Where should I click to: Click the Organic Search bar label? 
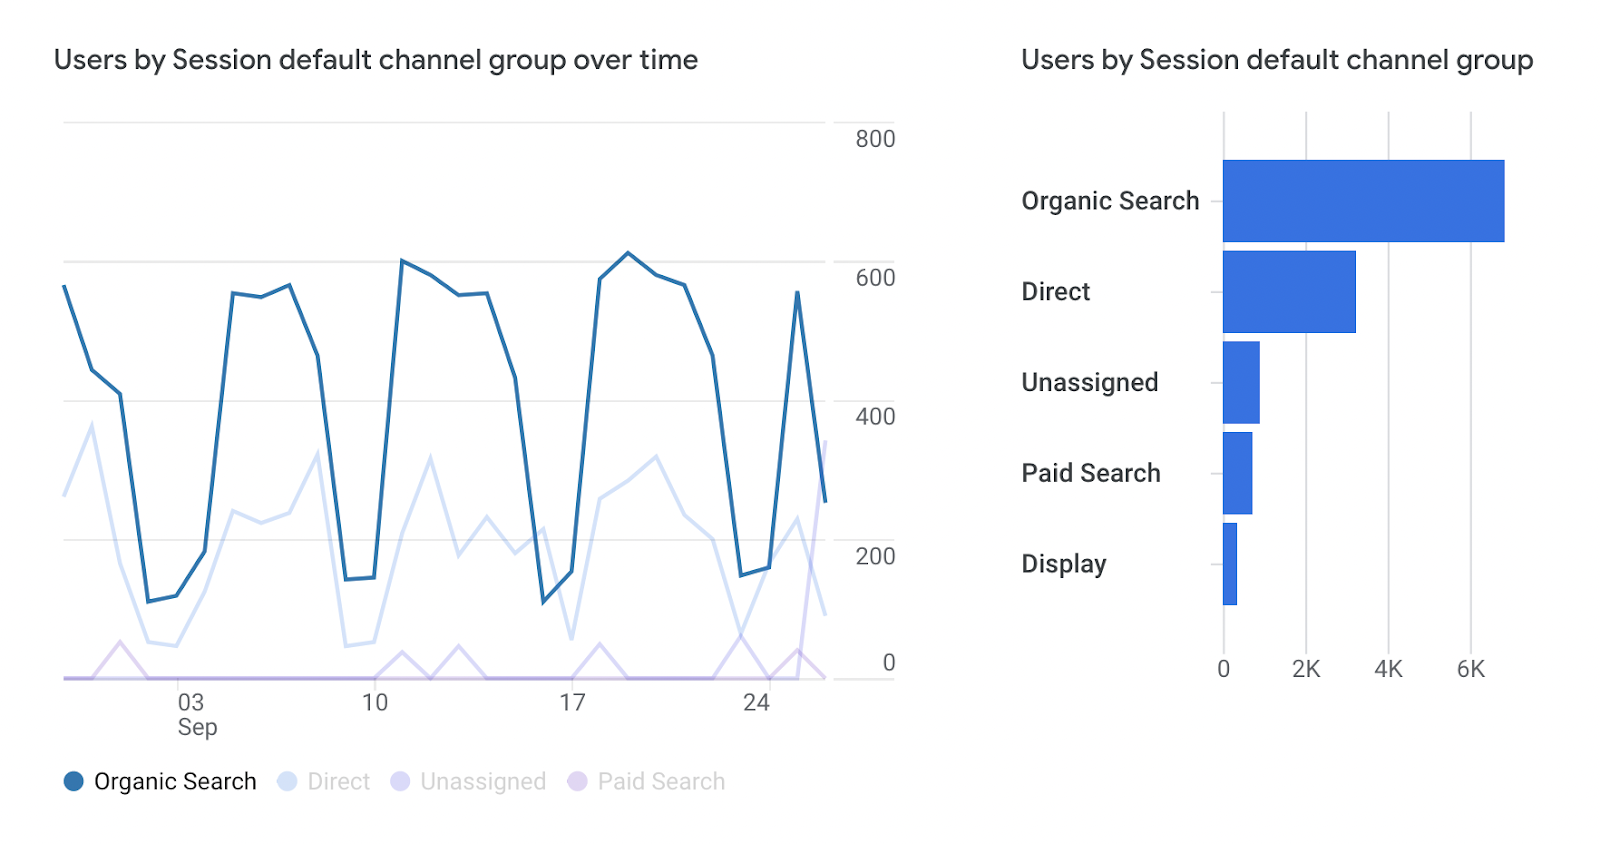(1110, 201)
